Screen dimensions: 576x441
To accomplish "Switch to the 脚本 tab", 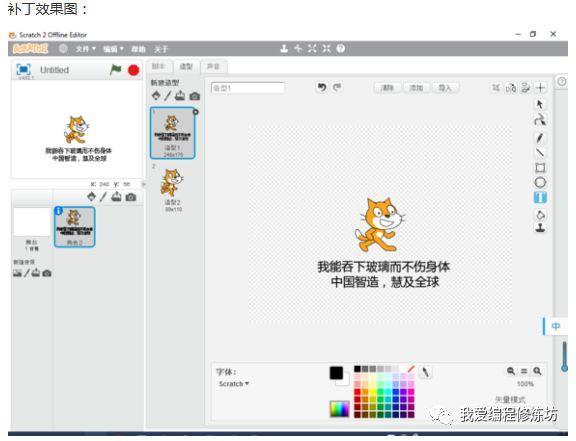I will (158, 67).
